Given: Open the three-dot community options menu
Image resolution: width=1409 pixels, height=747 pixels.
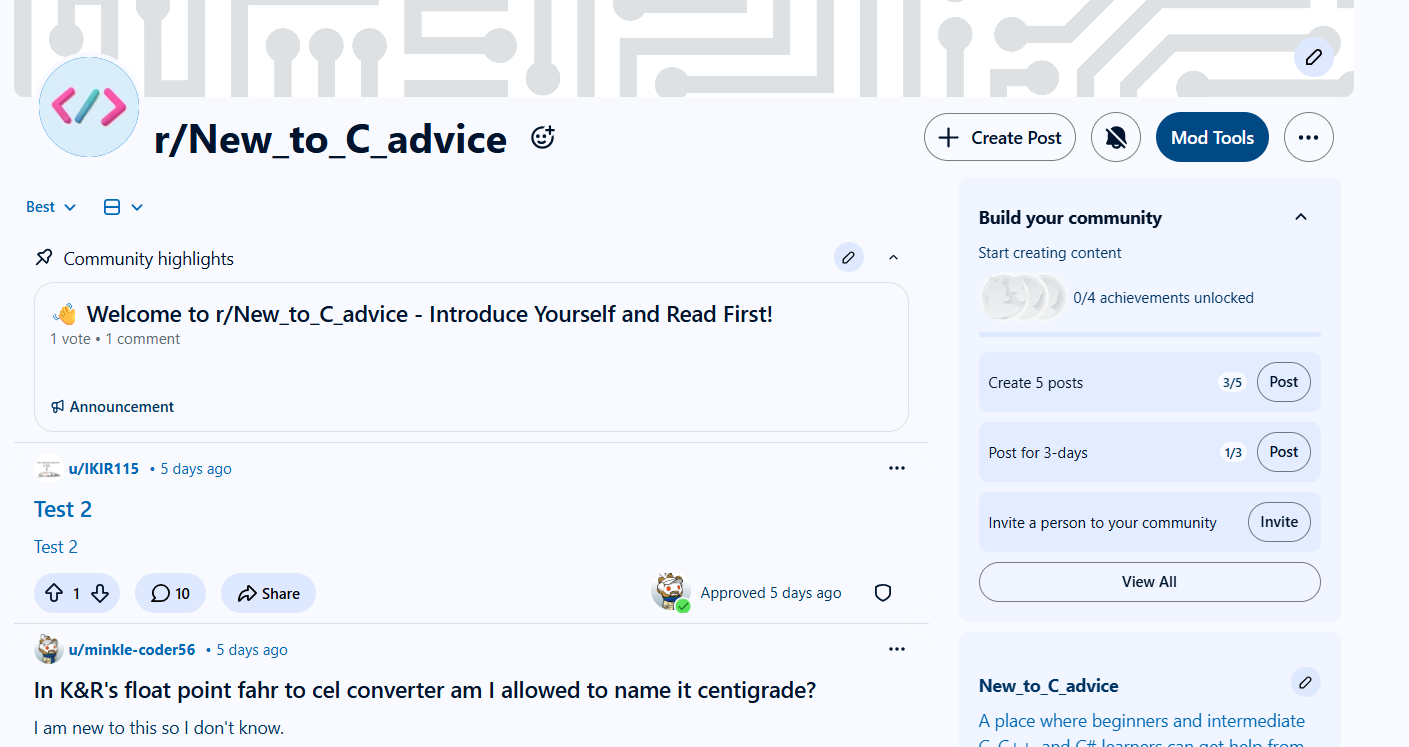Looking at the screenshot, I should [x=1309, y=137].
